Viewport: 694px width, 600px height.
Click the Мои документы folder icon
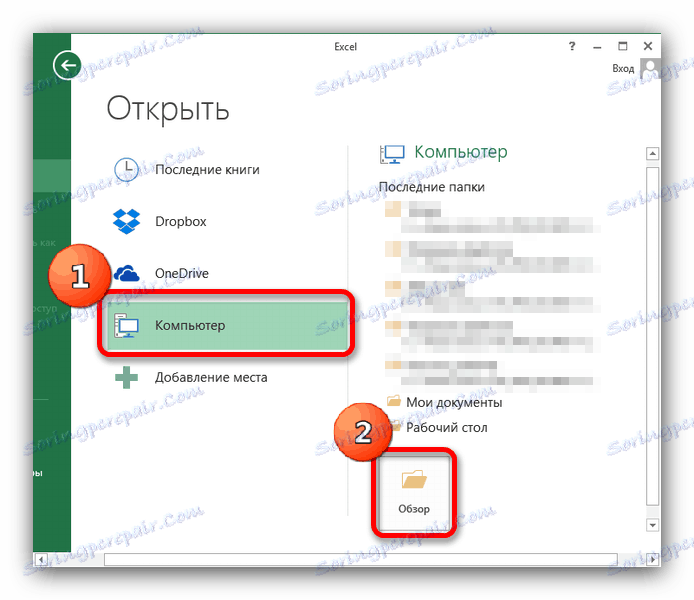[x=393, y=401]
